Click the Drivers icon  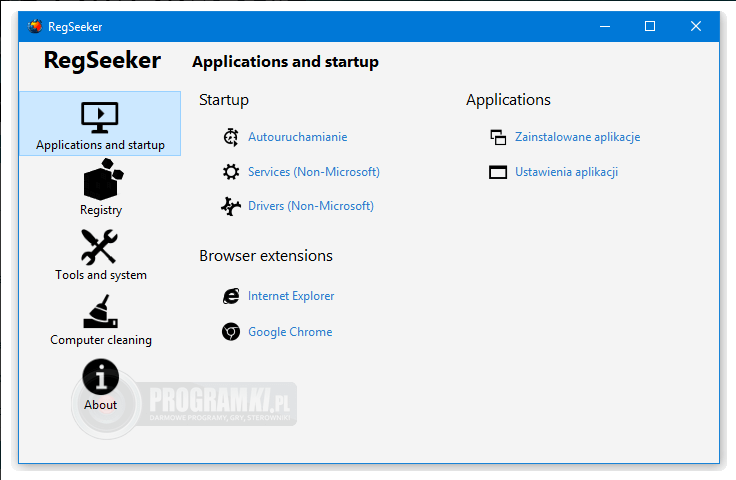coord(230,206)
